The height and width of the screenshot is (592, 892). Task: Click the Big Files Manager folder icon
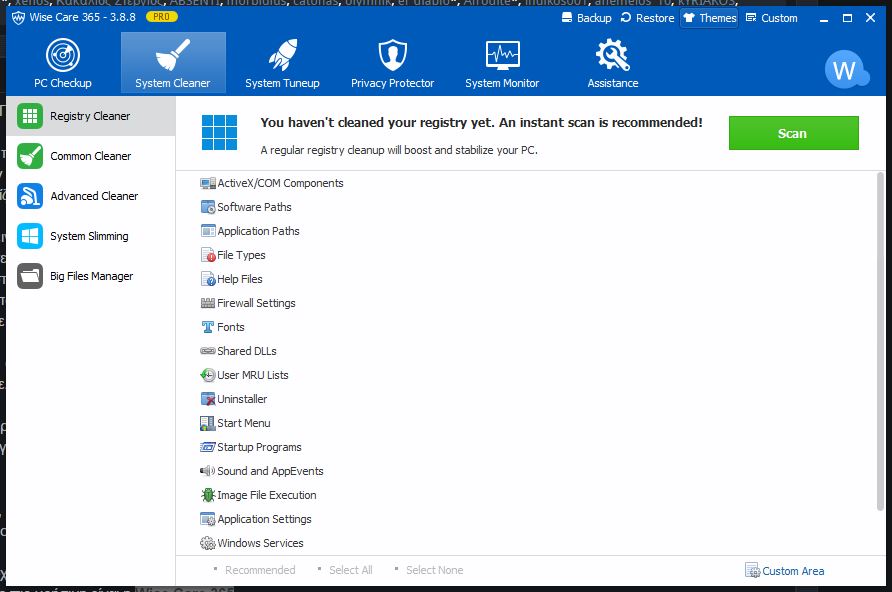30,276
